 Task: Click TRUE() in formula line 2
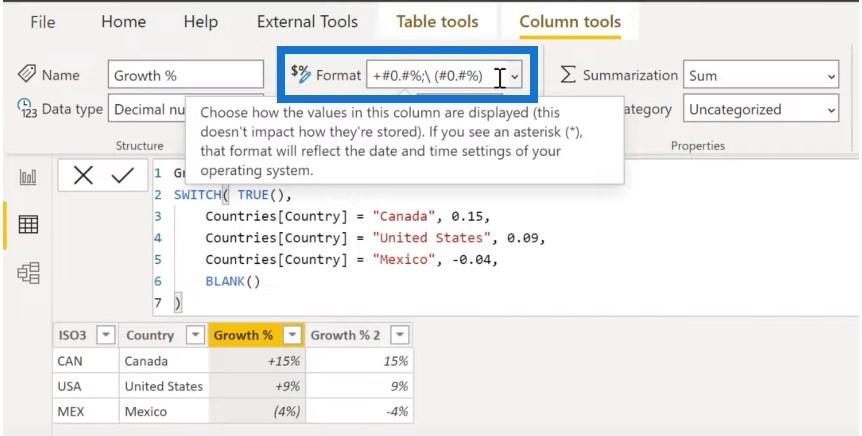pyautogui.click(x=261, y=195)
